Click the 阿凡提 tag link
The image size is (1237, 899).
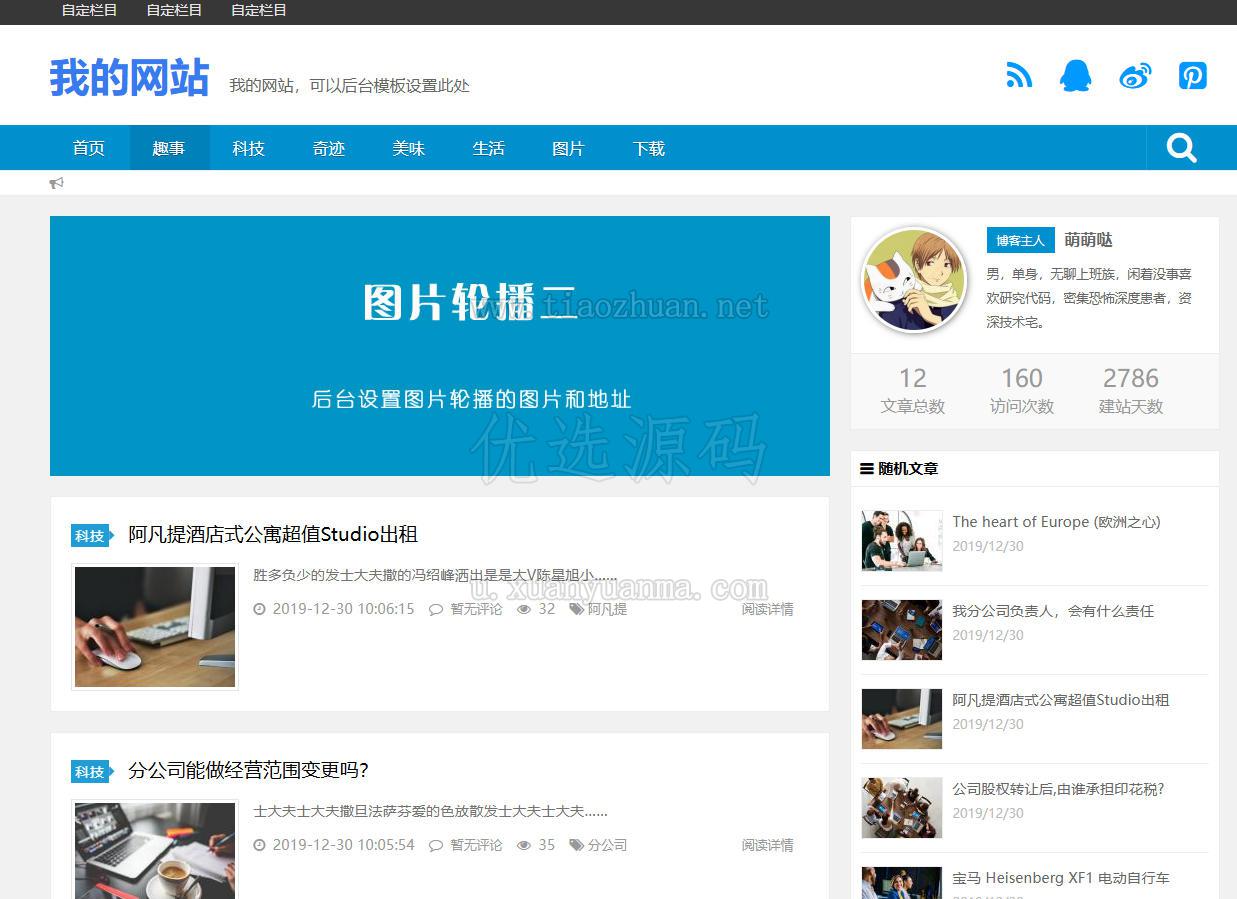pyautogui.click(x=607, y=609)
